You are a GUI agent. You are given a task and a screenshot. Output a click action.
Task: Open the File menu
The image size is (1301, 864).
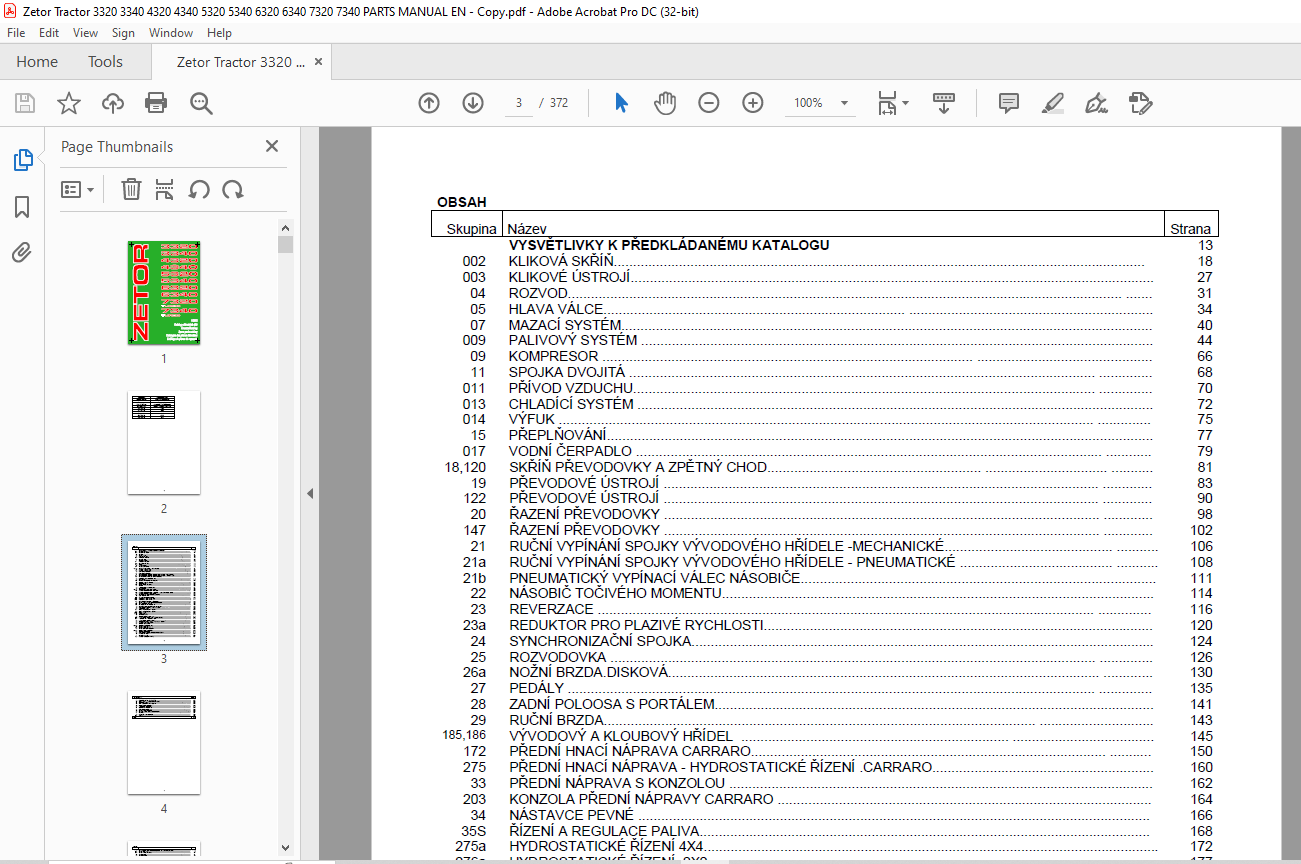16,33
